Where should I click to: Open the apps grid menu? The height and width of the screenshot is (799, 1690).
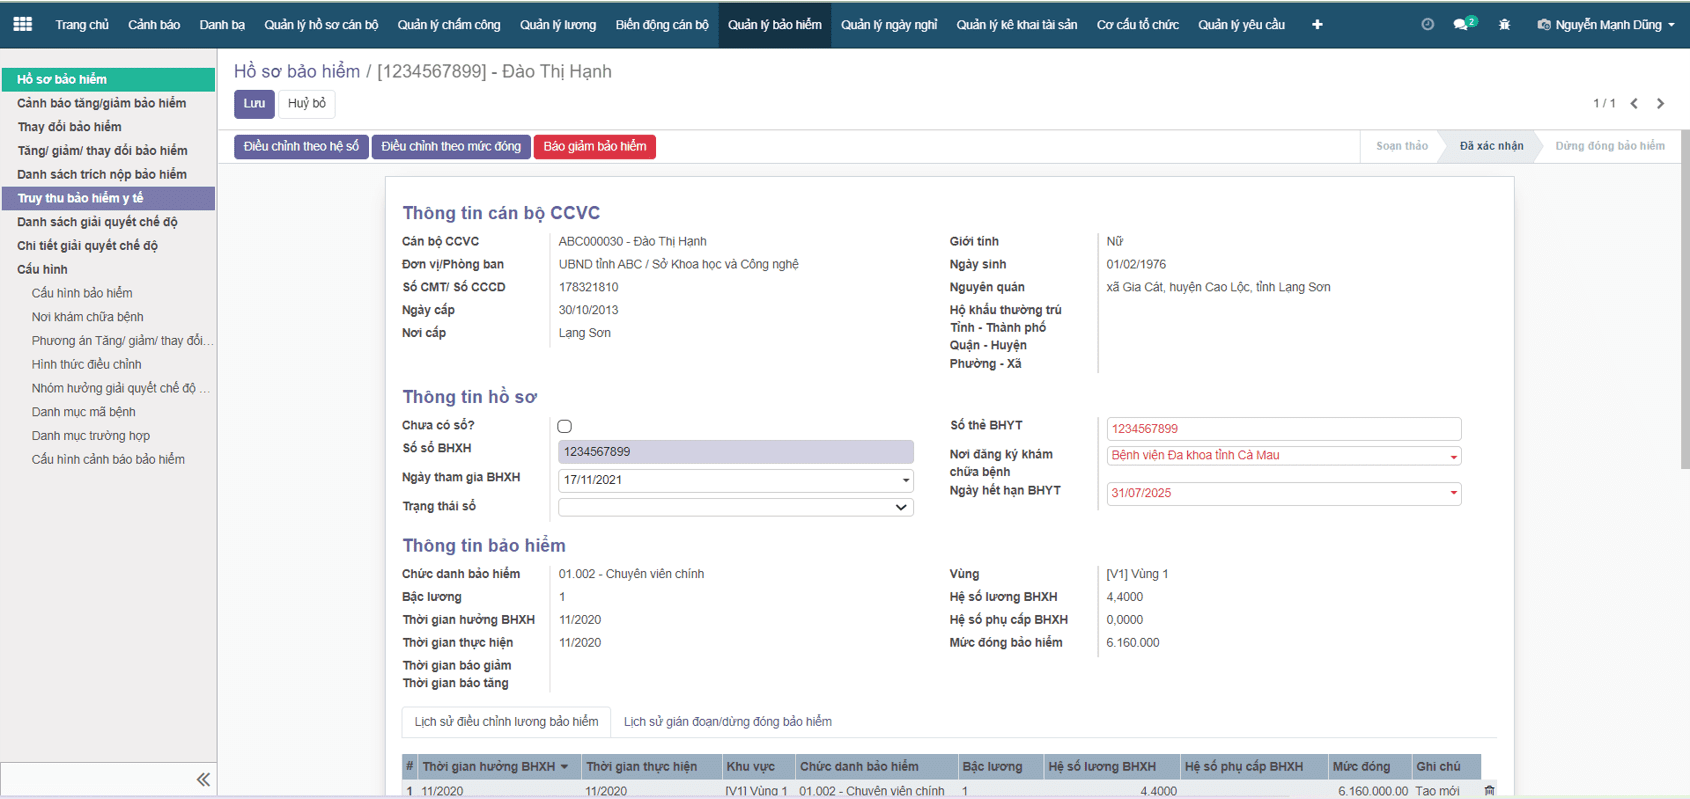(22, 24)
